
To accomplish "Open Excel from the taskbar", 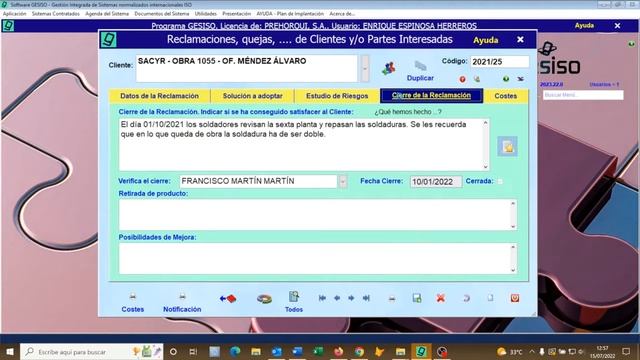I will (318, 351).
